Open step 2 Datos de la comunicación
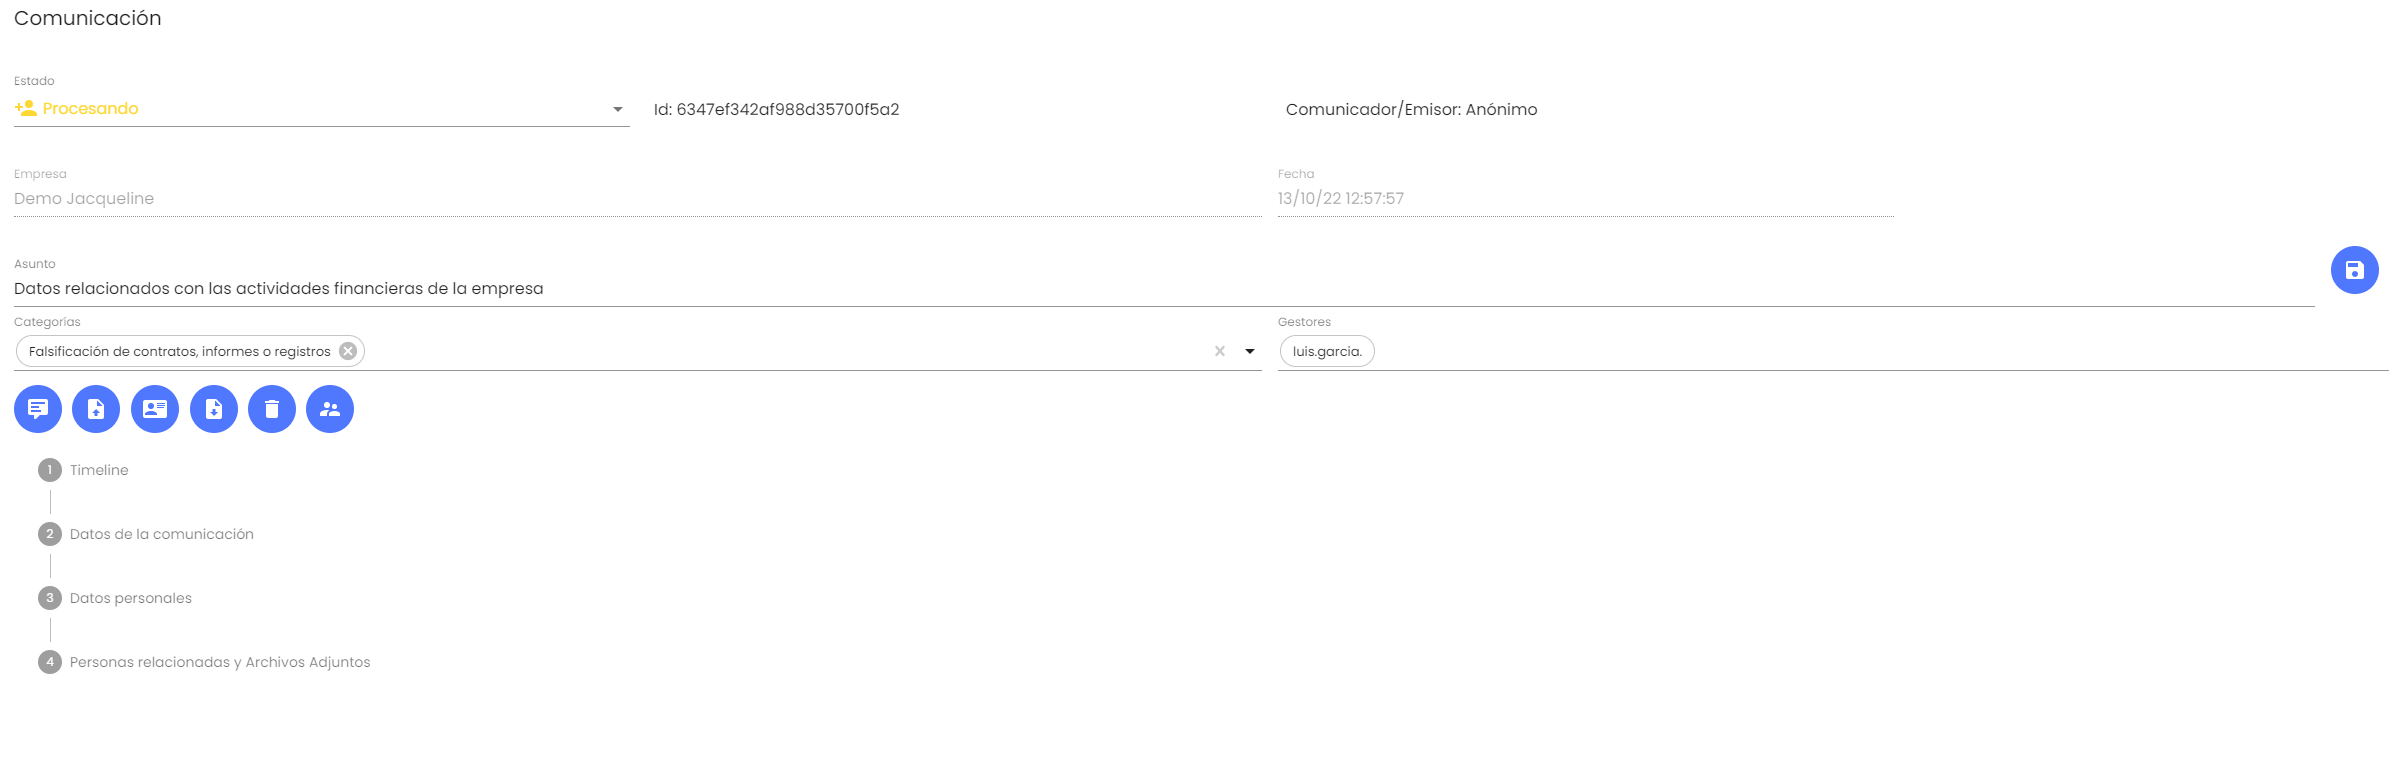This screenshot has width=2389, height=764. tap(161, 534)
